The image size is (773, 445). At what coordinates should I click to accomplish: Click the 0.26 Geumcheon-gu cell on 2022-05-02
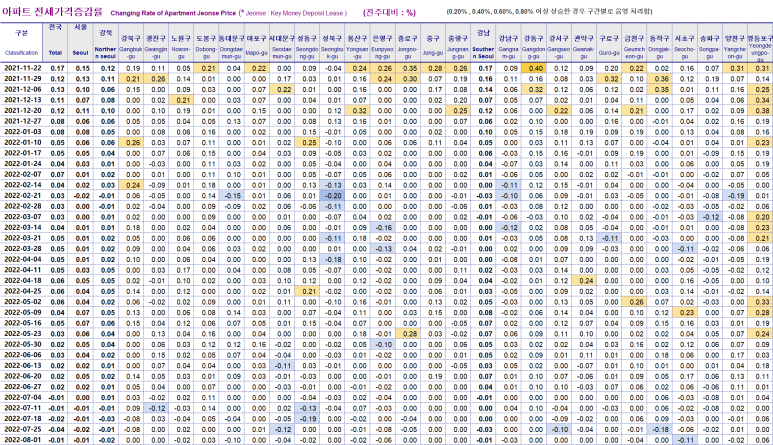click(634, 302)
